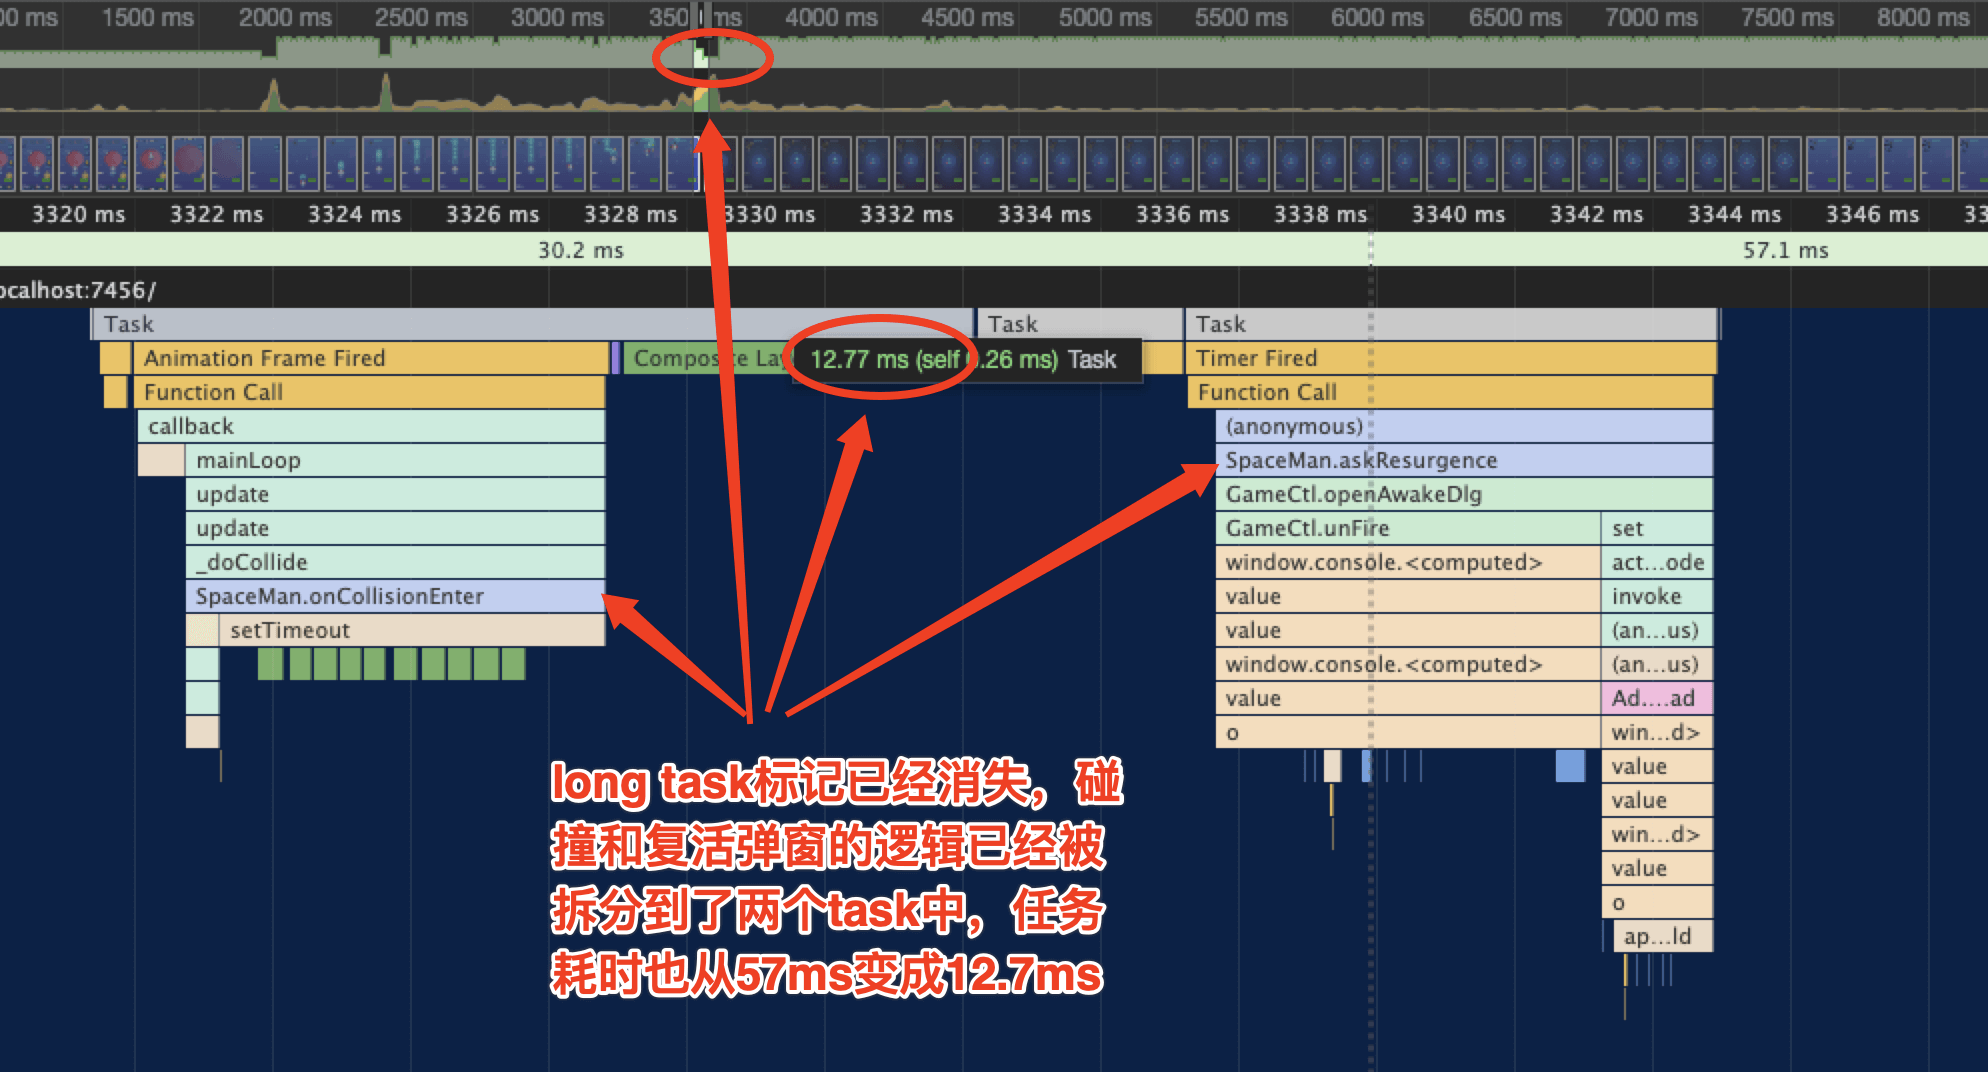Click the callback flame chart entry
Screen dimensions: 1988x1072
click(370, 426)
